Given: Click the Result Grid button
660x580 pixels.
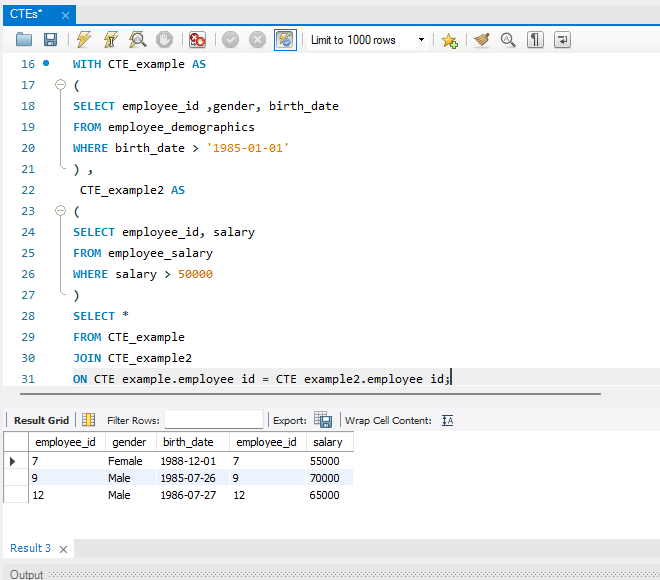Looking at the screenshot, I should click(x=41, y=420).
